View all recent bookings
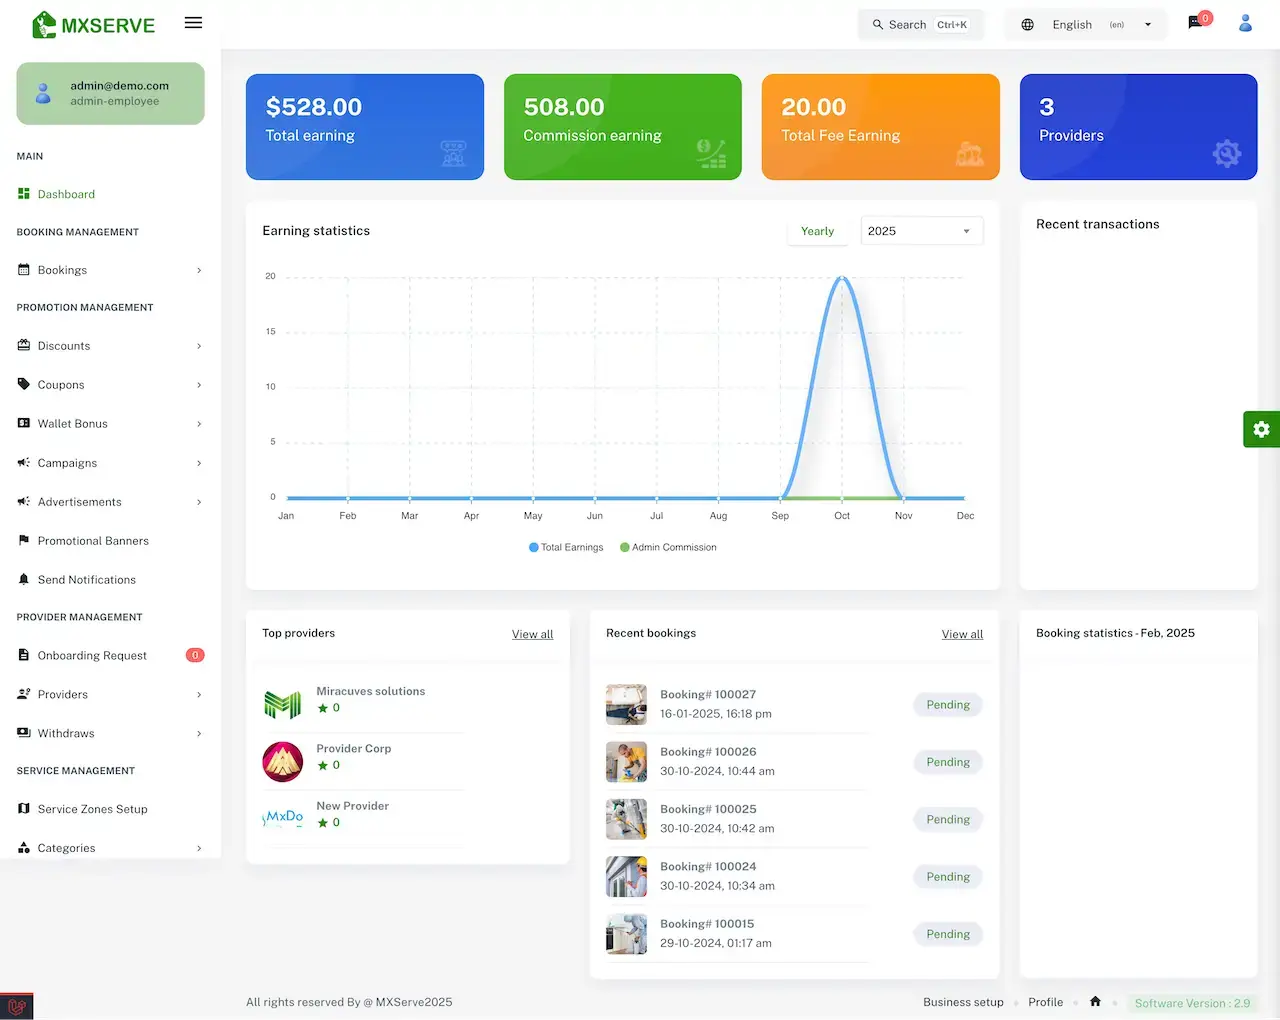The width and height of the screenshot is (1280, 1020). coord(962,634)
